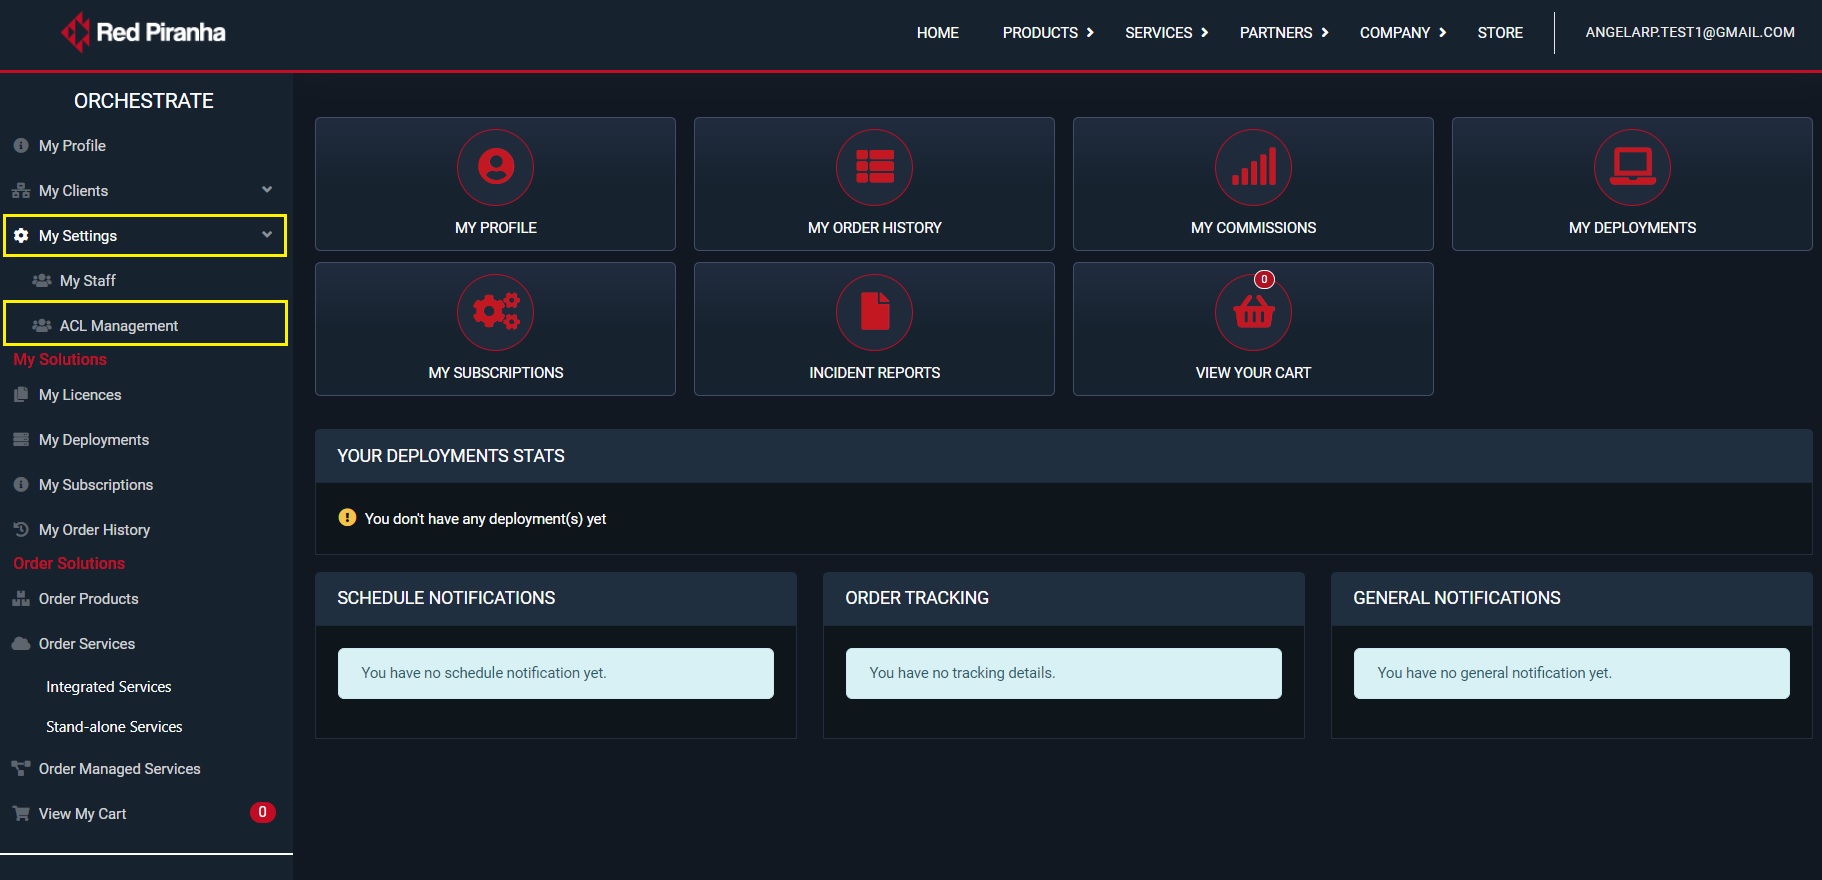The image size is (1822, 880).
Task: Open the MY PROFILE dashboard card
Action: 496,184
